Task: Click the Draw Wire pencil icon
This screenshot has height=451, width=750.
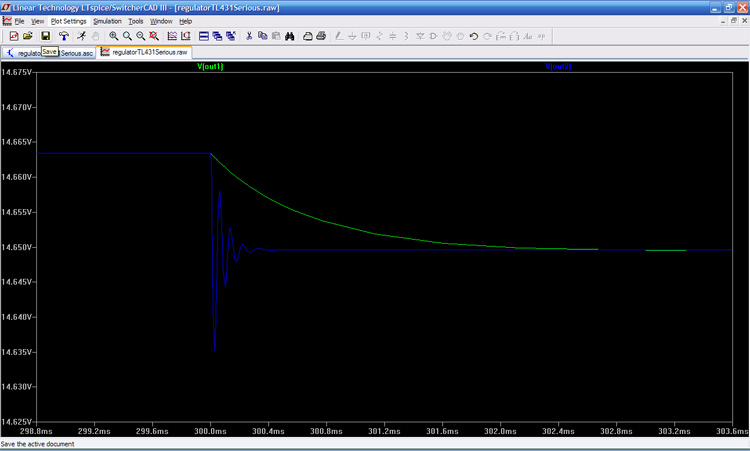Action: [x=339, y=36]
